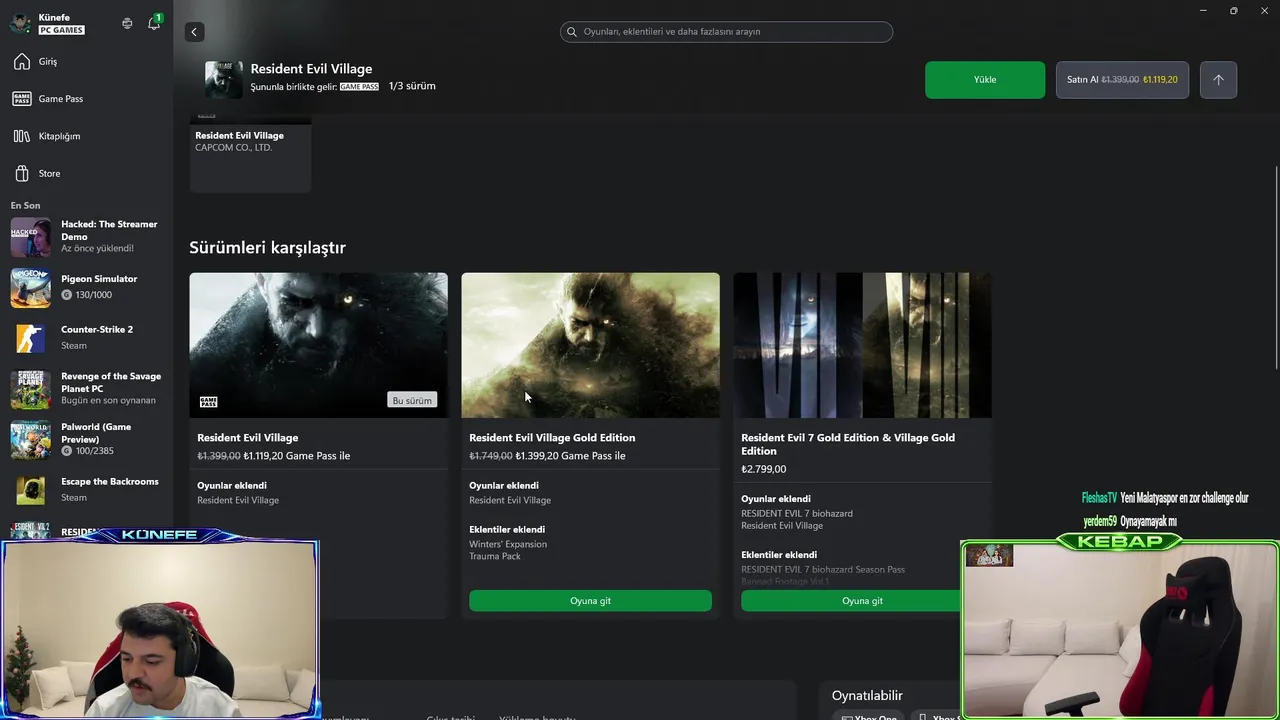Open Hacked: The Streamer Demo in recents

pos(86,237)
